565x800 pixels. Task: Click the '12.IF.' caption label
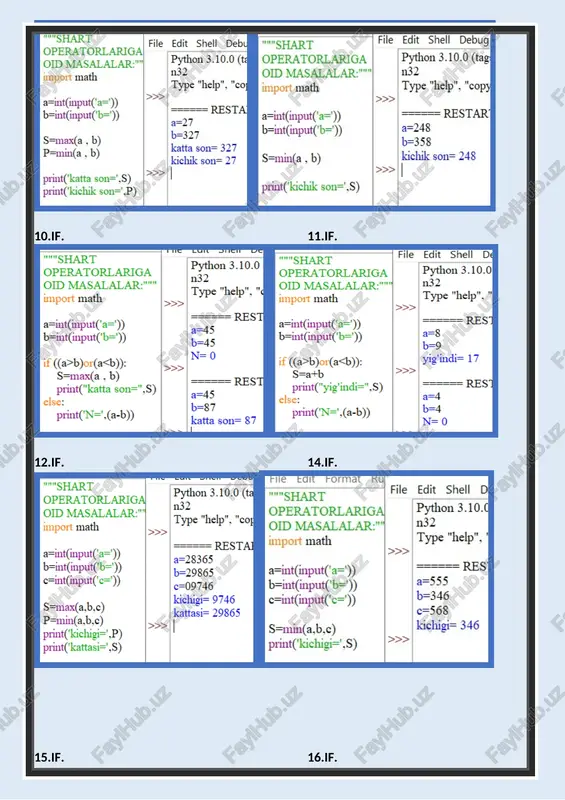[50, 463]
